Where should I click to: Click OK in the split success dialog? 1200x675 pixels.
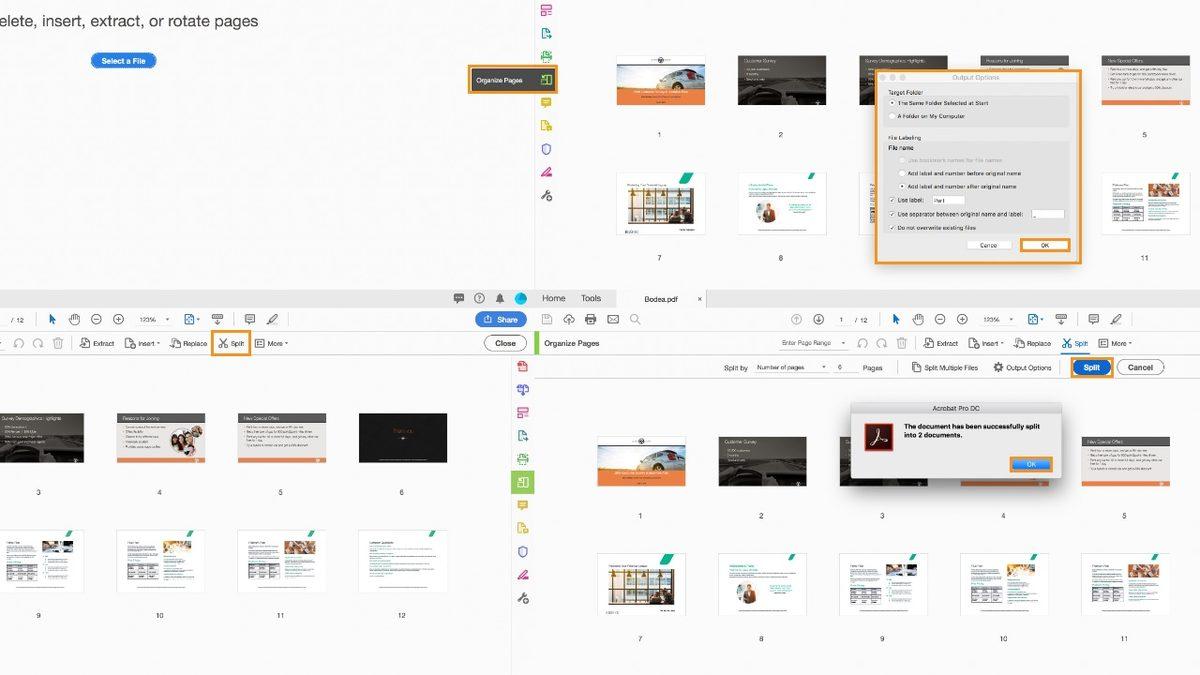tap(1031, 464)
